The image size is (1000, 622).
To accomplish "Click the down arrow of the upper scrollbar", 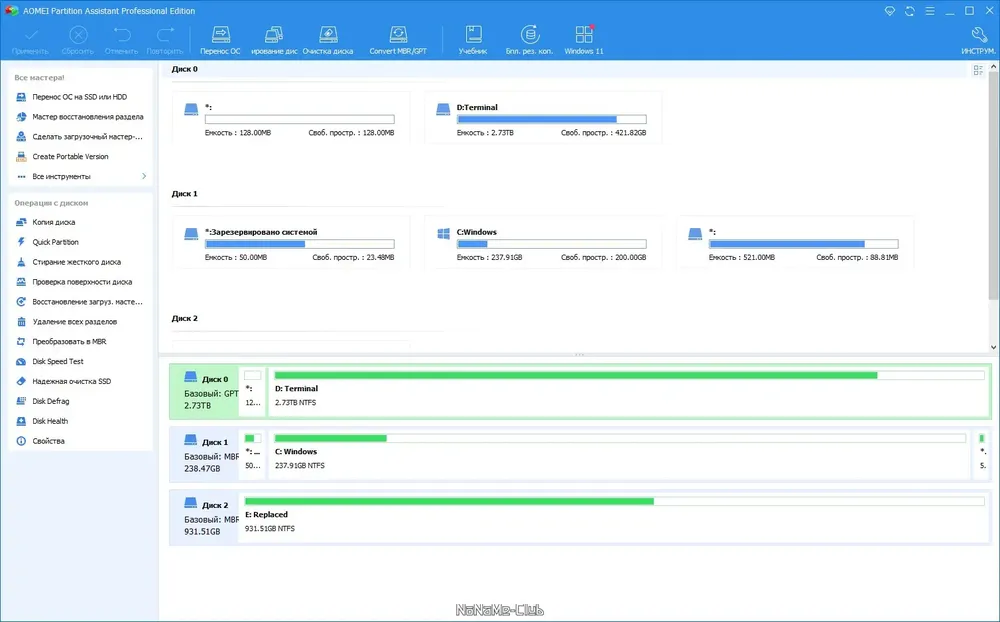I will [994, 347].
